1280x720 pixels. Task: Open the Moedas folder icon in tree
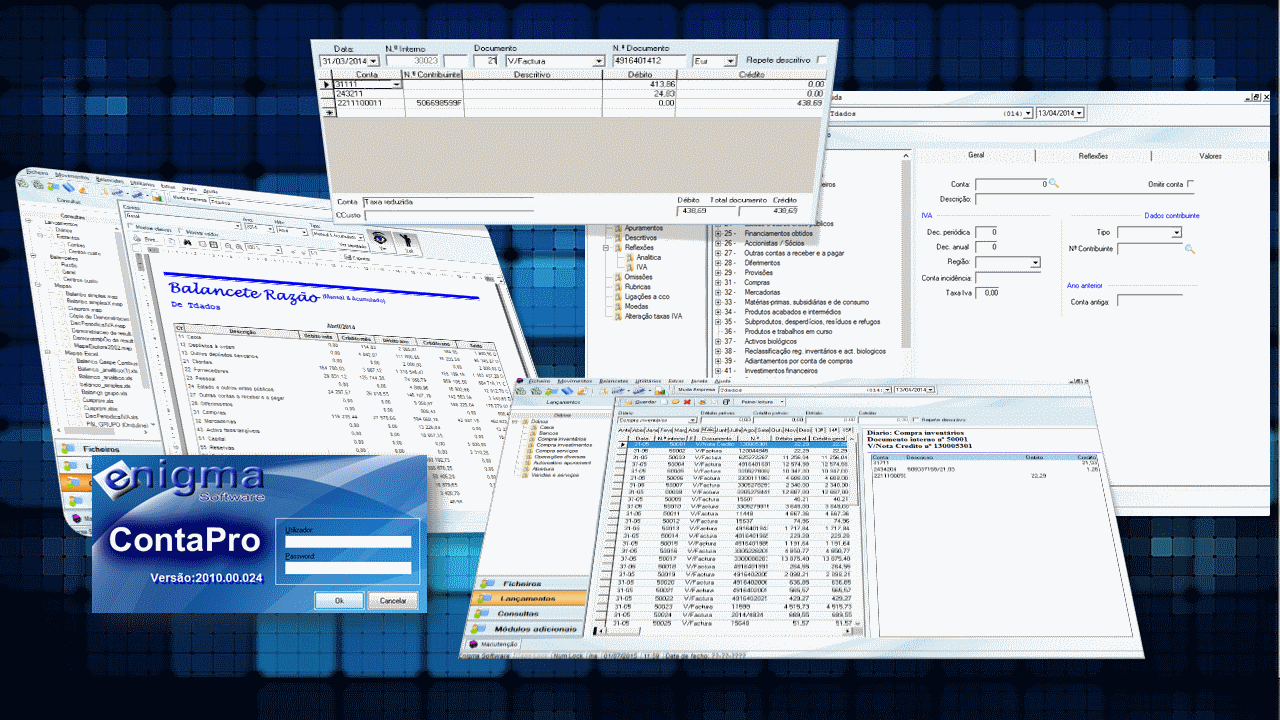[617, 306]
